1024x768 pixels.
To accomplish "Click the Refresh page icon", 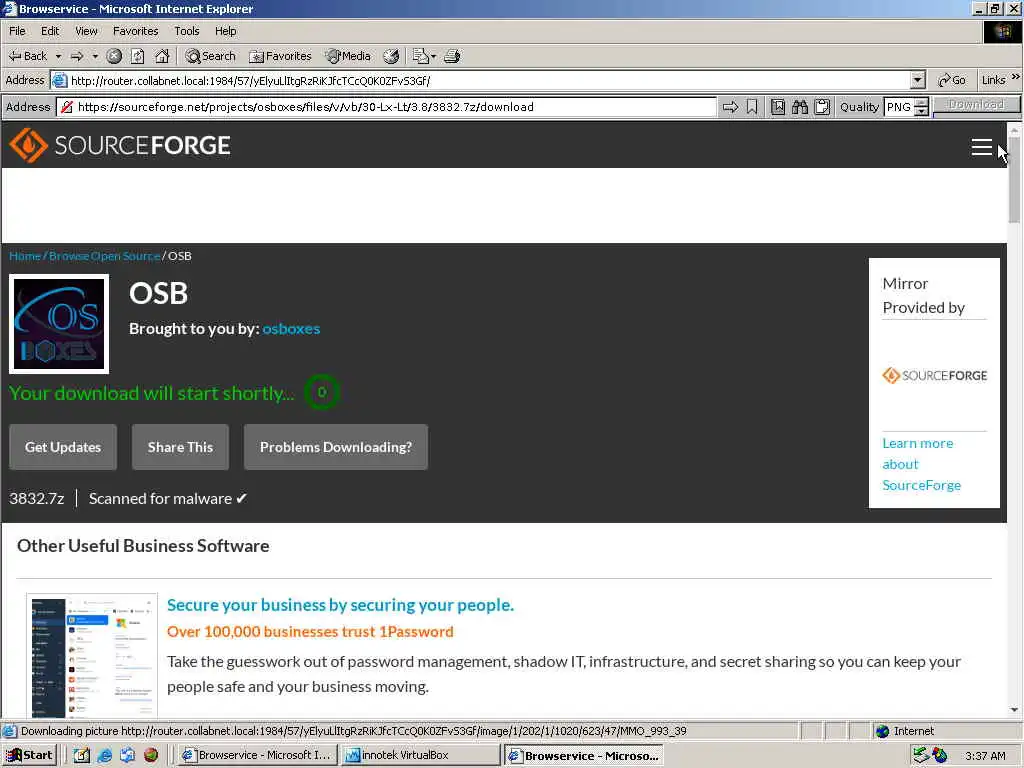I will [137, 56].
